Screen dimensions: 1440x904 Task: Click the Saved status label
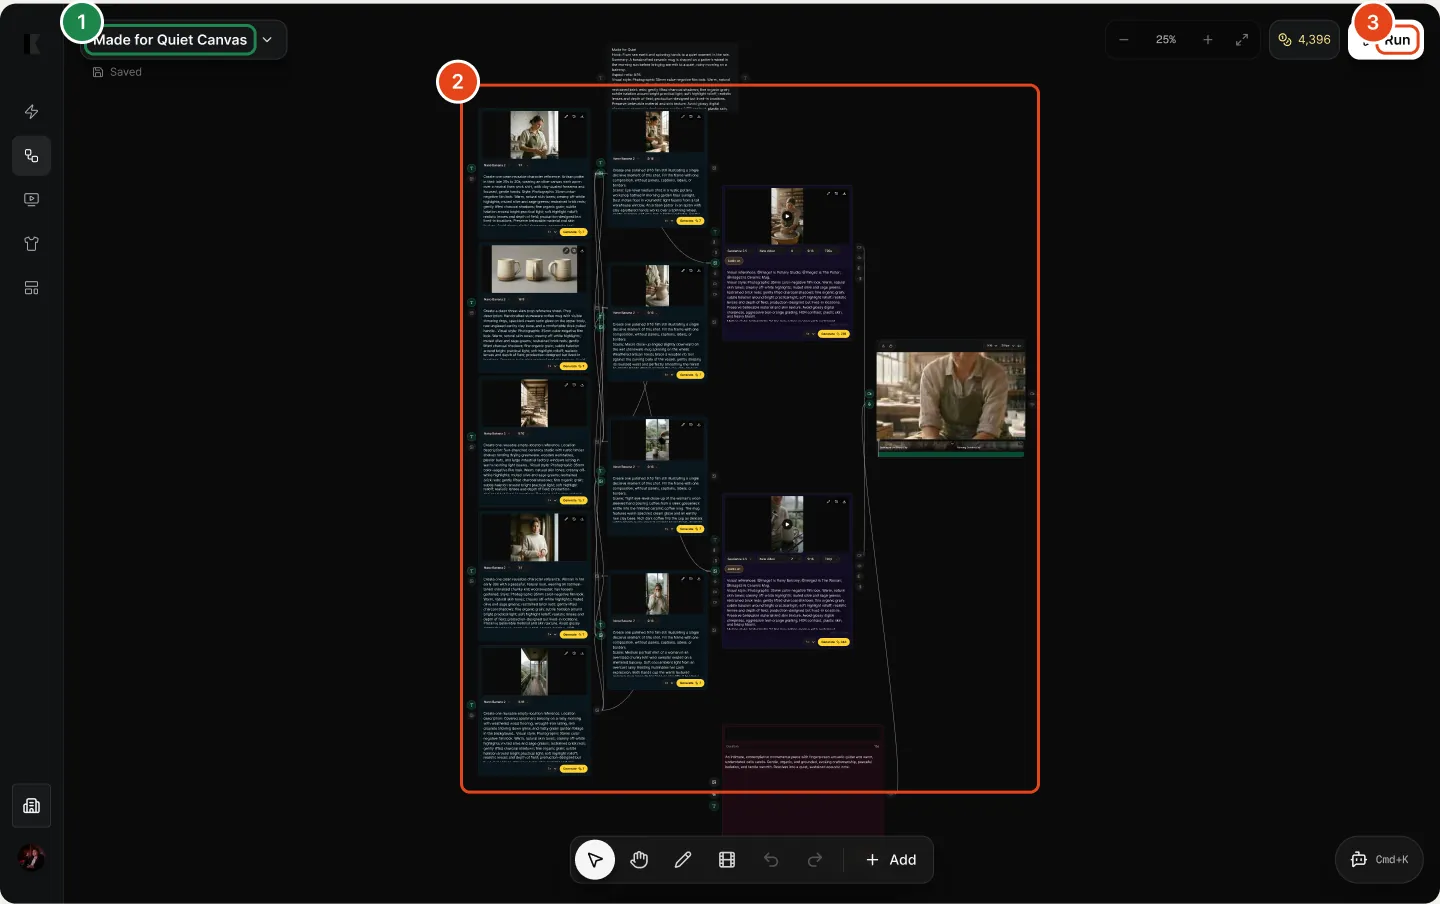click(117, 72)
